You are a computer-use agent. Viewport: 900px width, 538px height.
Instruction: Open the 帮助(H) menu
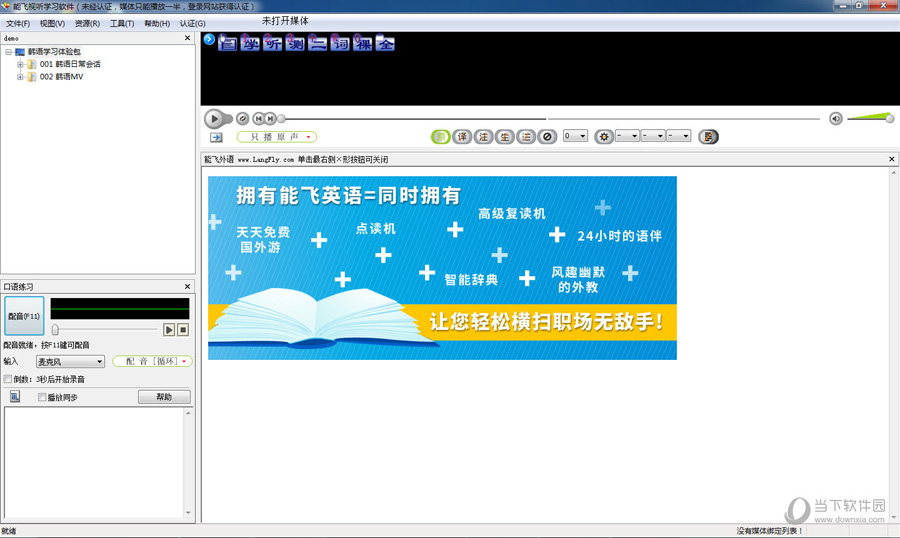click(157, 24)
